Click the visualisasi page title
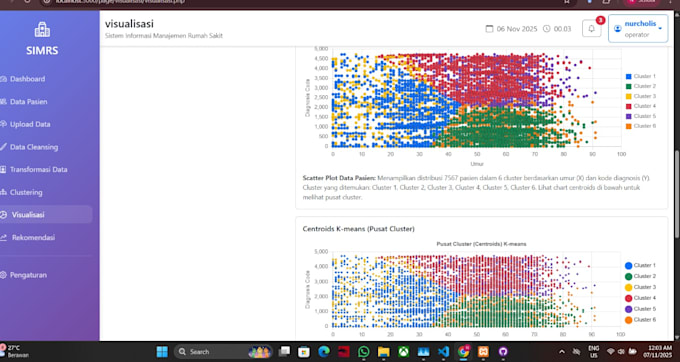This screenshot has height=362, width=680. pos(129,24)
